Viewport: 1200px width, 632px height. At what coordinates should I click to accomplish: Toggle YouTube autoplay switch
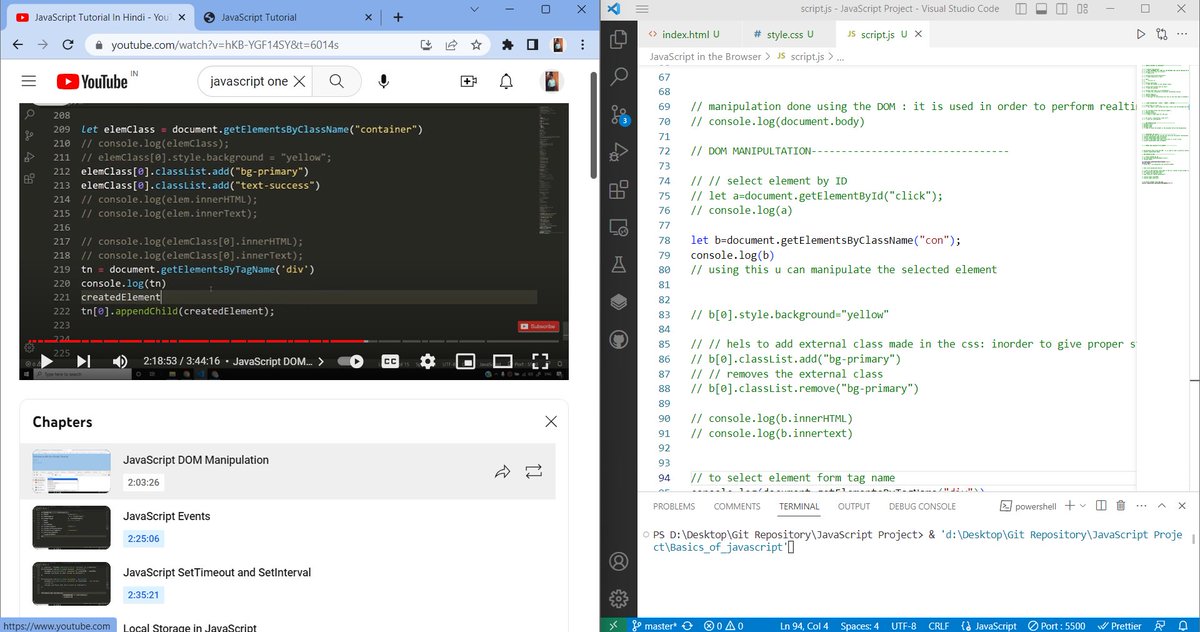click(x=351, y=361)
